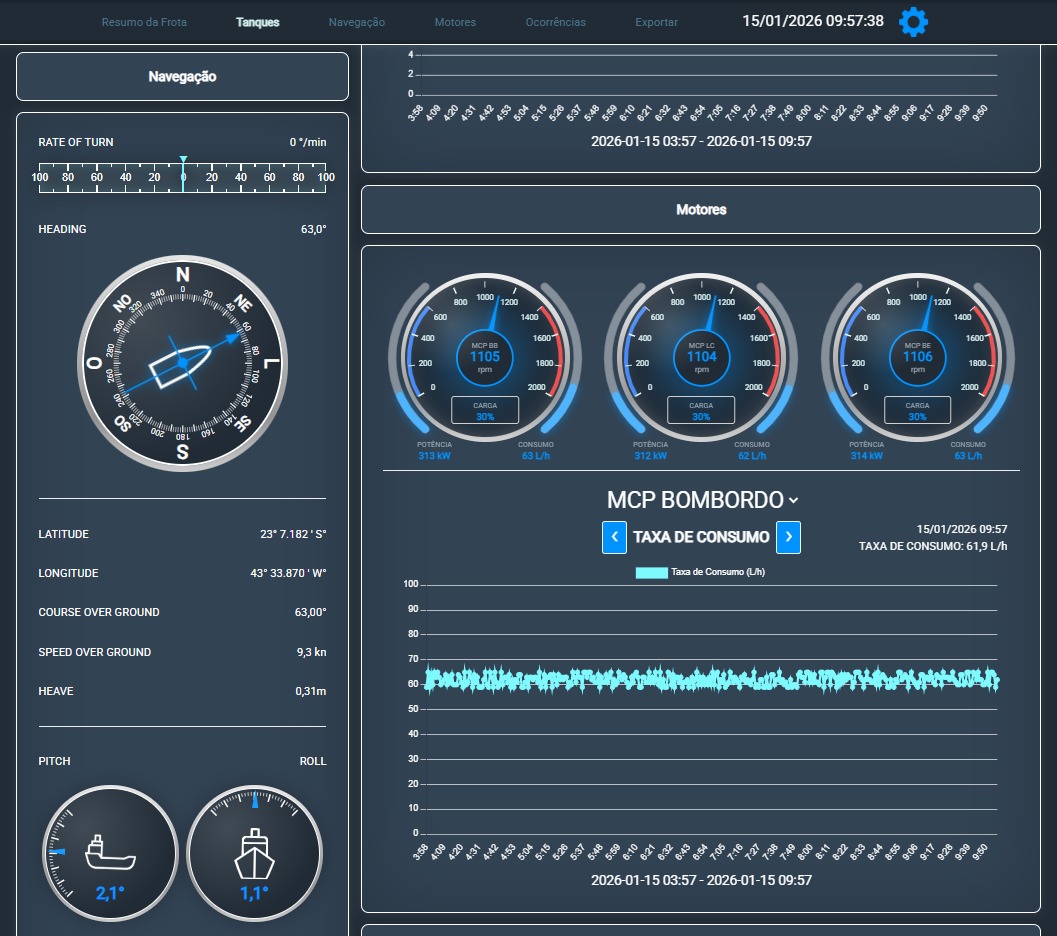The image size is (1057, 936).
Task: Collapse the Navegação panel header
Action: (182, 77)
